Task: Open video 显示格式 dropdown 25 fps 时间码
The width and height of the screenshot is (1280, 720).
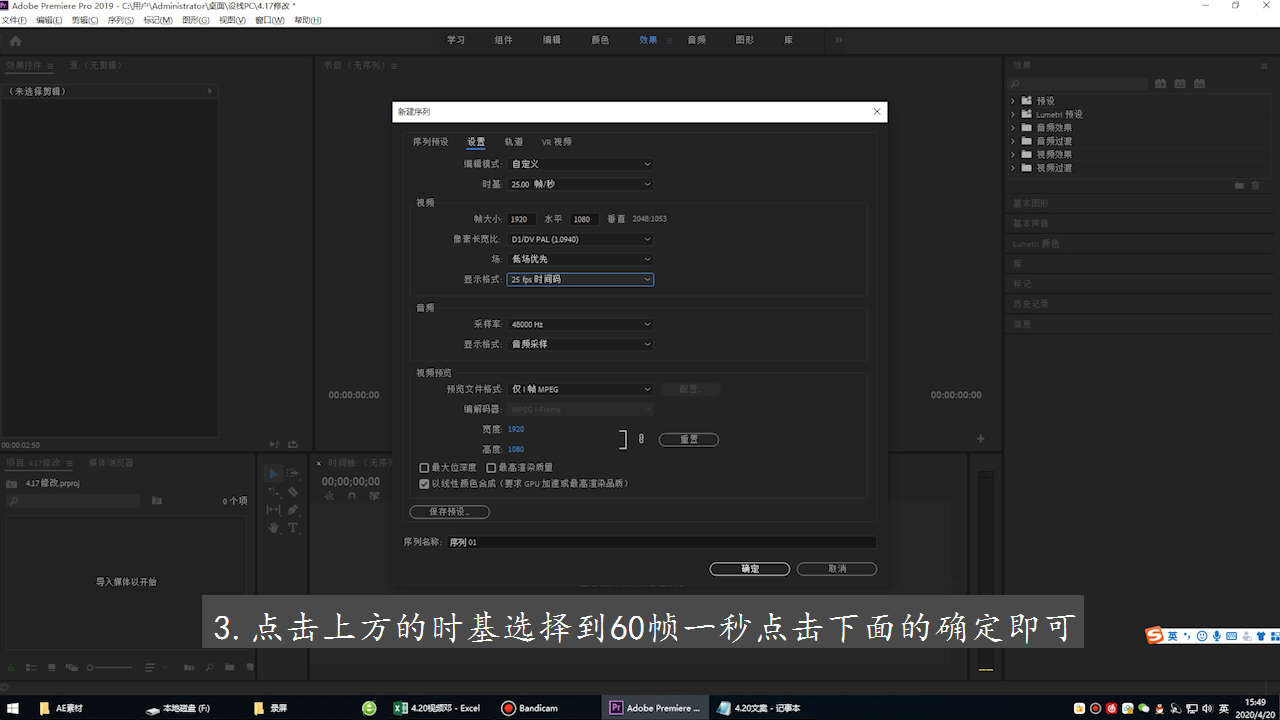Action: pyautogui.click(x=581, y=280)
